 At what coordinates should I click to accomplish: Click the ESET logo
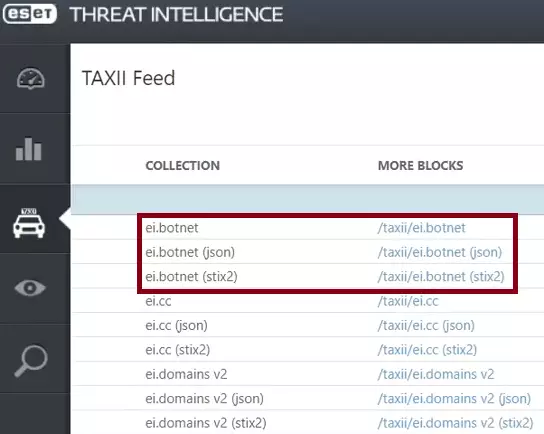[29, 14]
